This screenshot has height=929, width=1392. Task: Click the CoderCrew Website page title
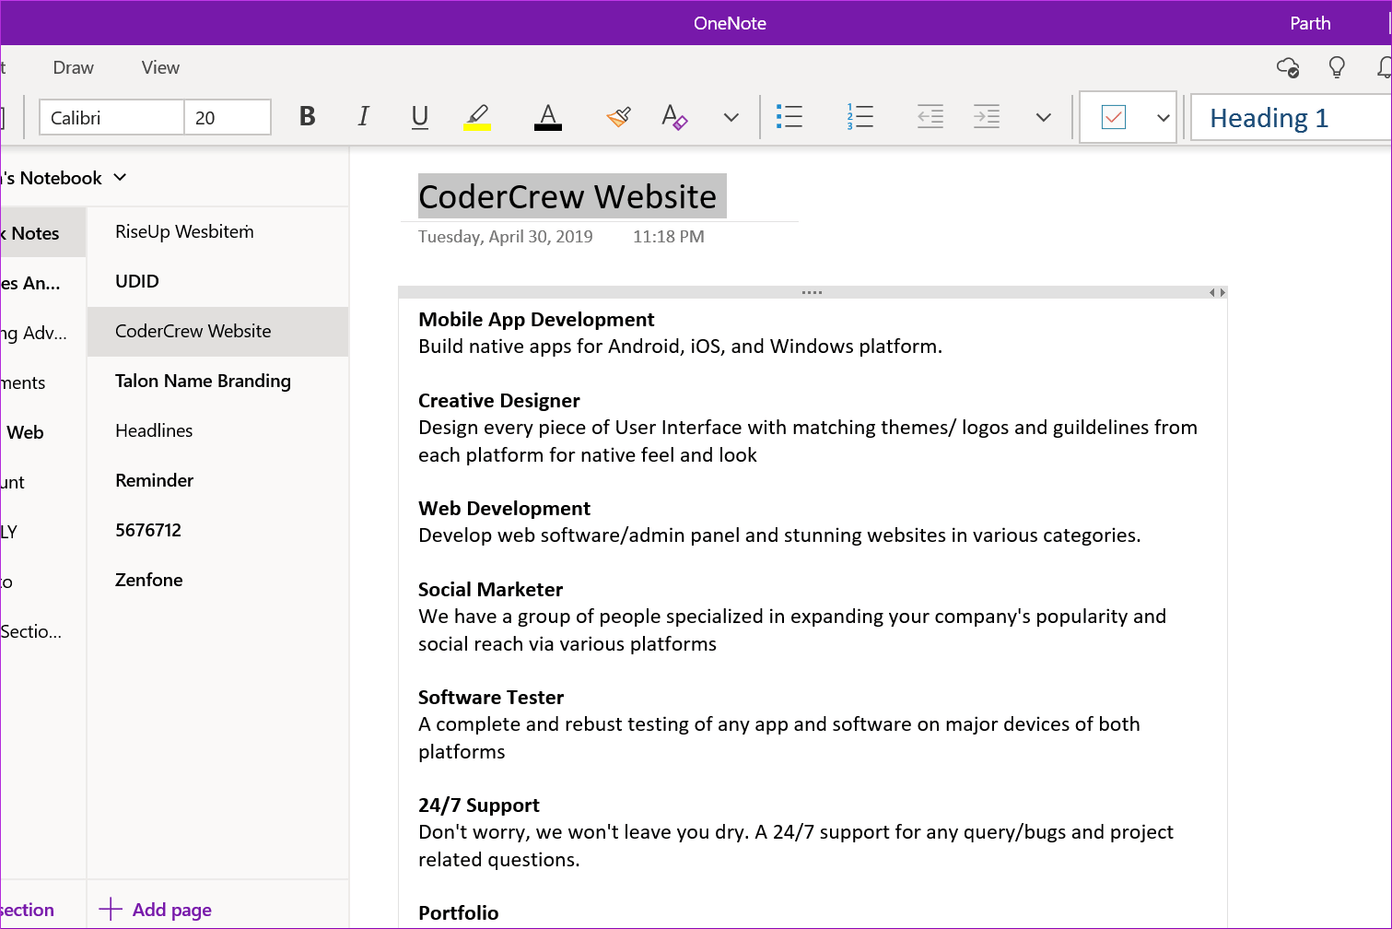(568, 196)
